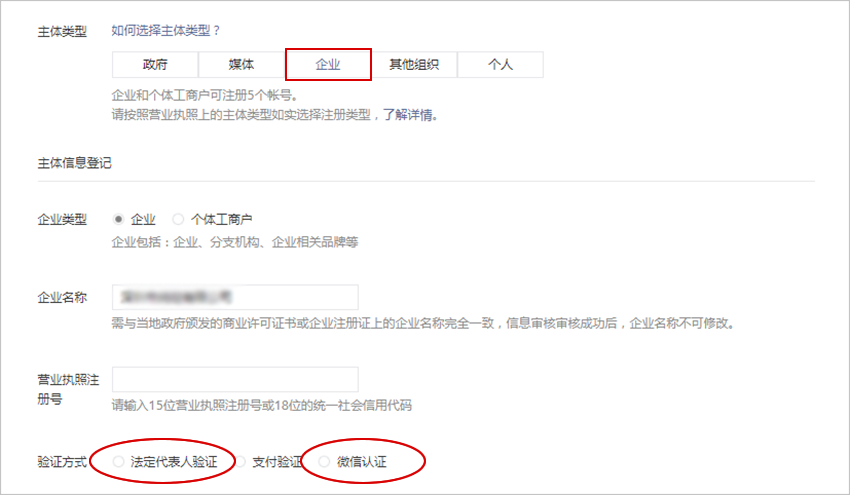Open the 了解详情 link
Image resolution: width=850 pixels, height=495 pixels.
pos(408,115)
